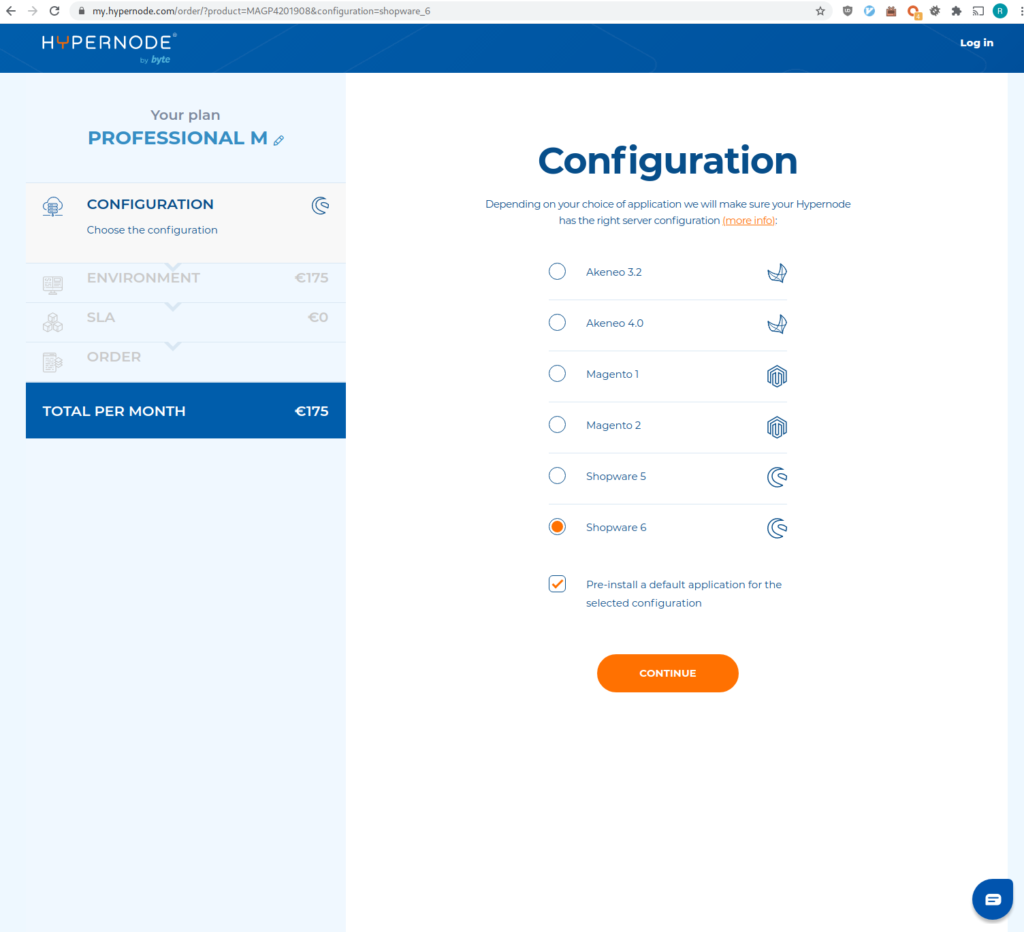1024x932 pixels.
Task: Click the Akeneo 4.0 label text
Action: coord(615,323)
